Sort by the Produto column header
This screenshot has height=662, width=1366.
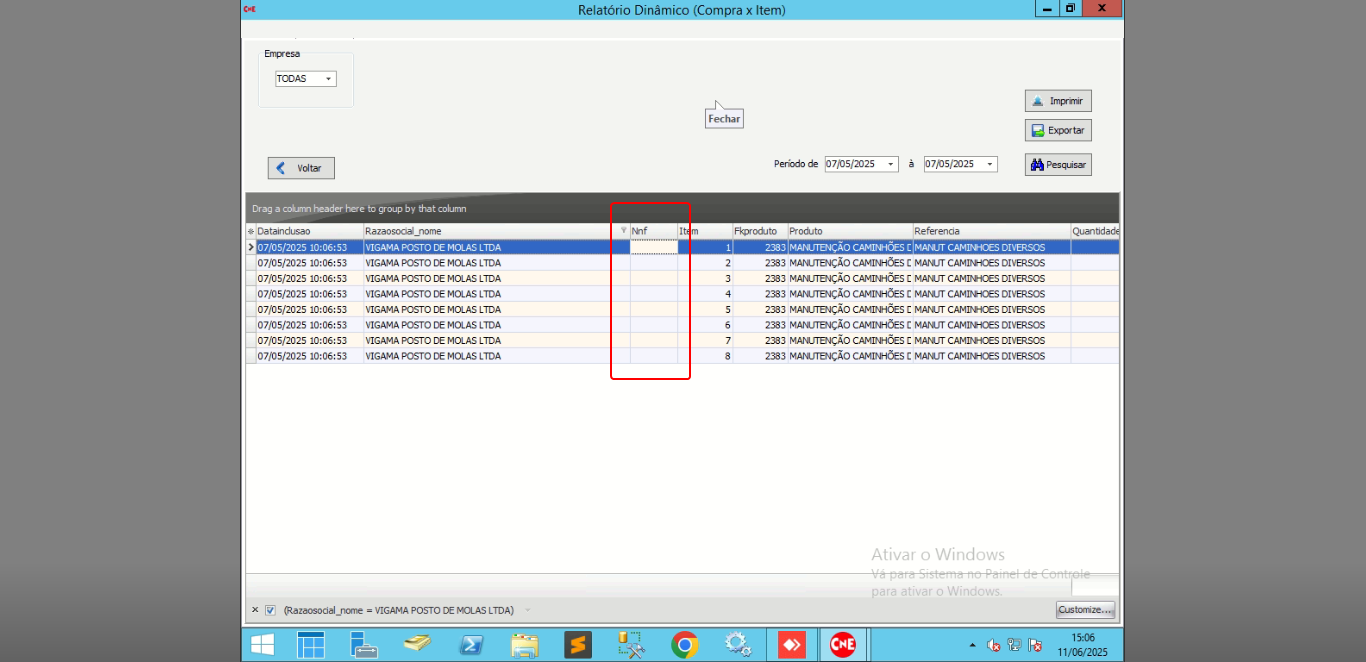(x=848, y=231)
